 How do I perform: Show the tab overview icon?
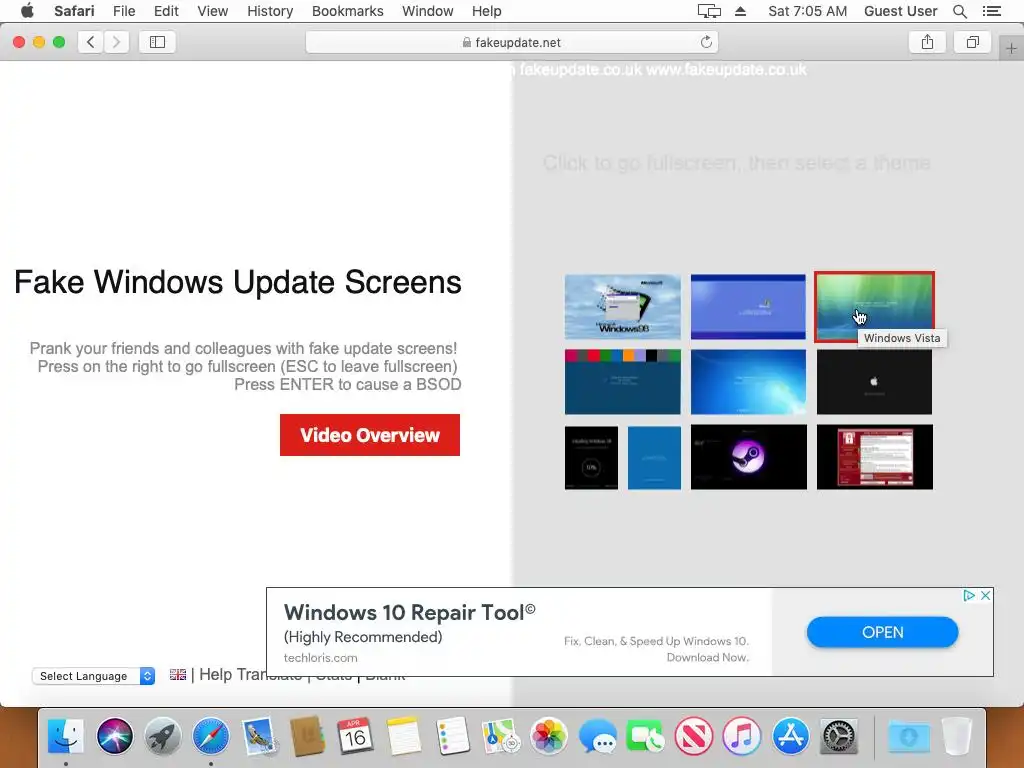pyautogui.click(x=972, y=42)
